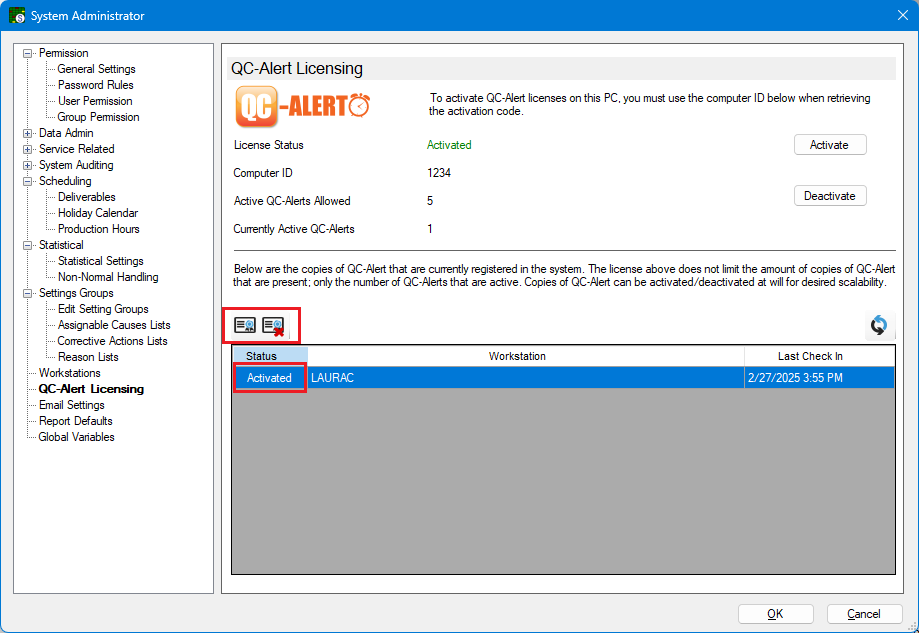Close the System Administrator window
919x633 pixels.
[903, 15]
